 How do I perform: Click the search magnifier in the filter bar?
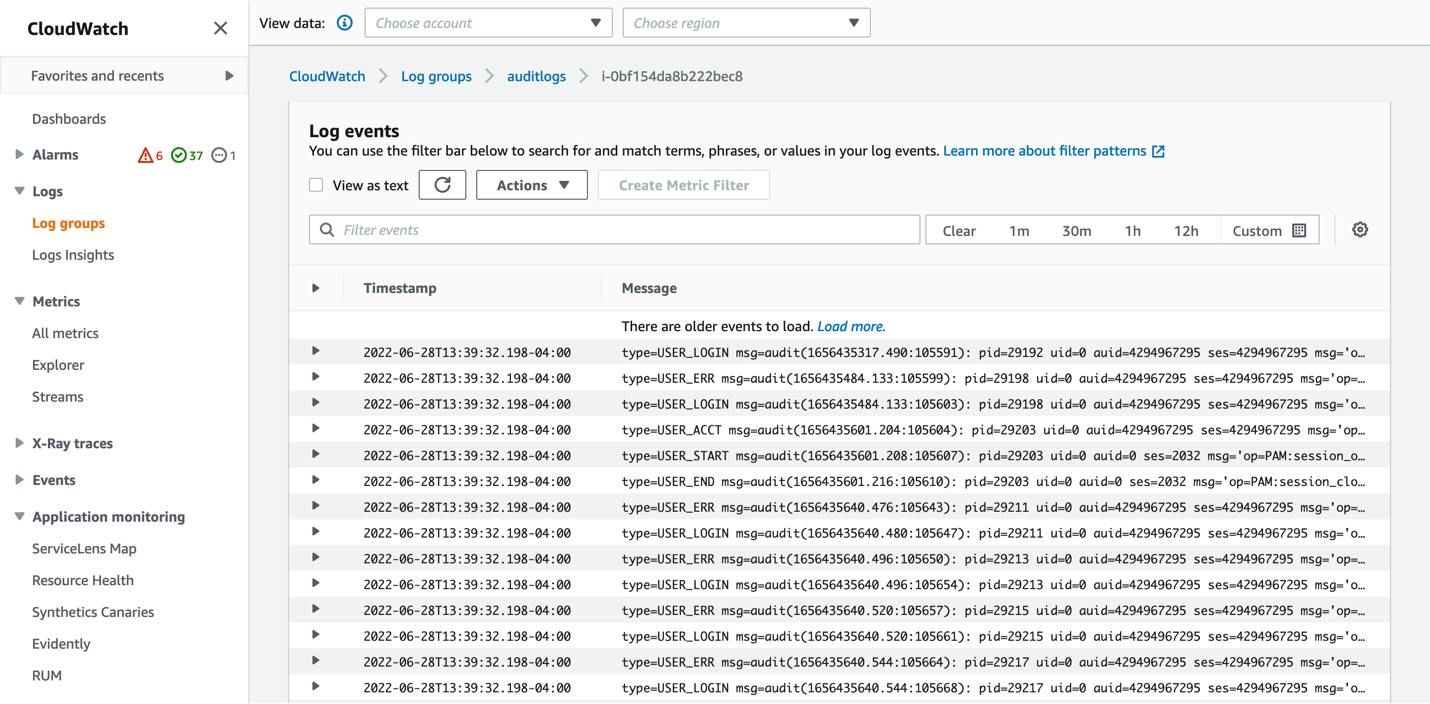point(326,229)
